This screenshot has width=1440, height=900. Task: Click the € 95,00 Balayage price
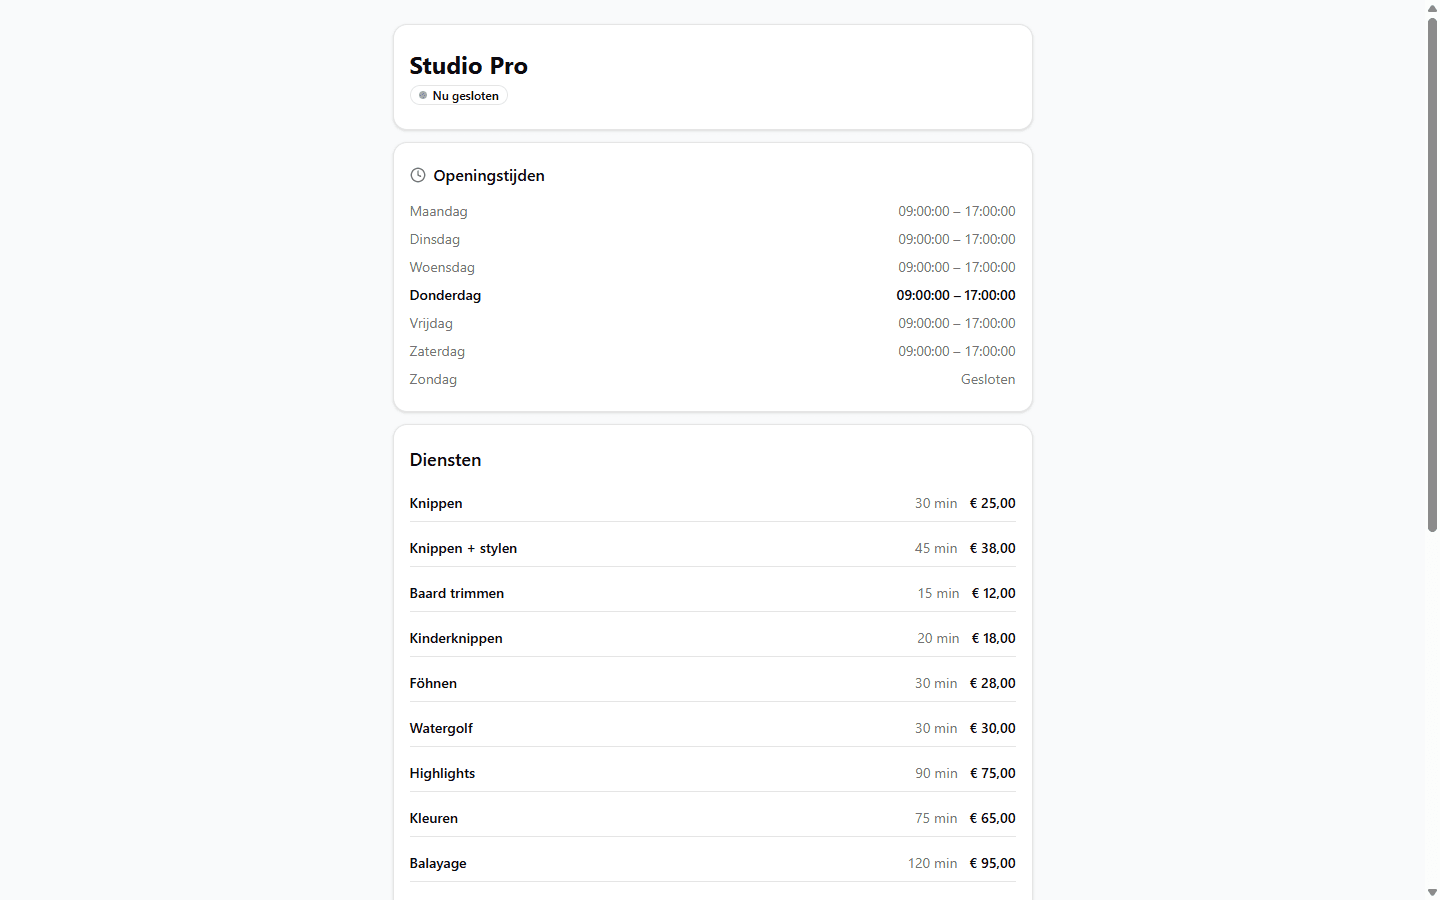point(993,863)
